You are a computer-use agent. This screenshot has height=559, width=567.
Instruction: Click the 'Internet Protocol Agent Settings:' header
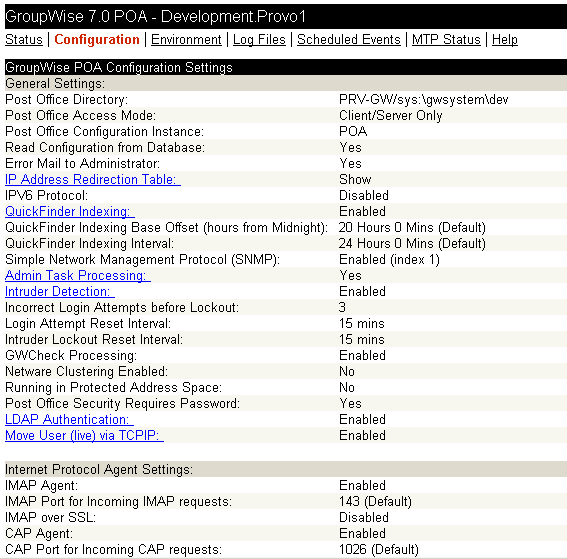(99, 469)
